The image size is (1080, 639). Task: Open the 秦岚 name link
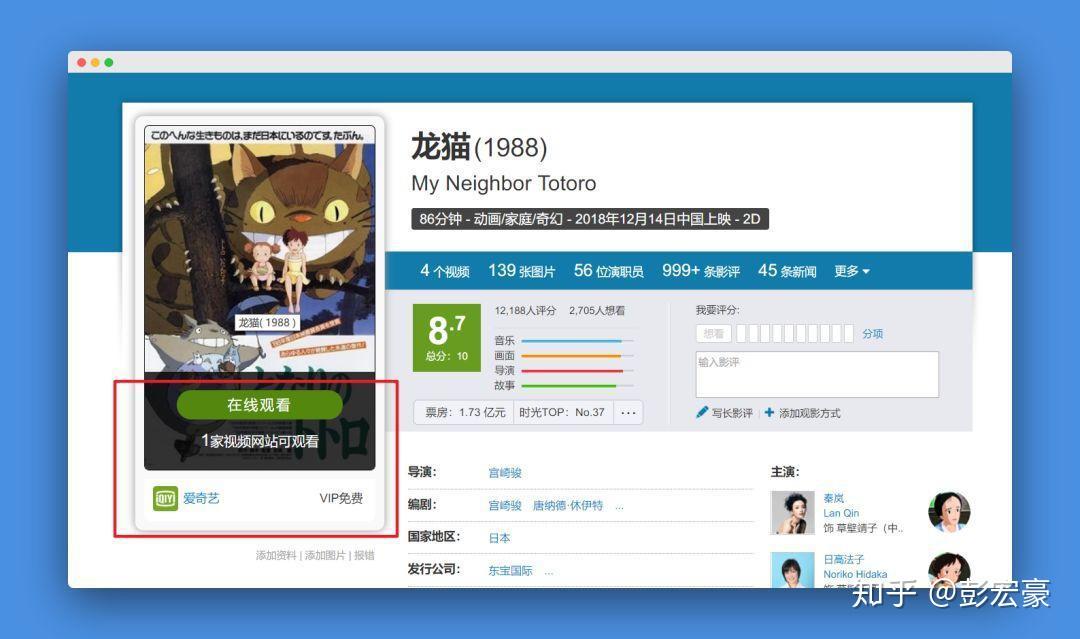(x=833, y=498)
